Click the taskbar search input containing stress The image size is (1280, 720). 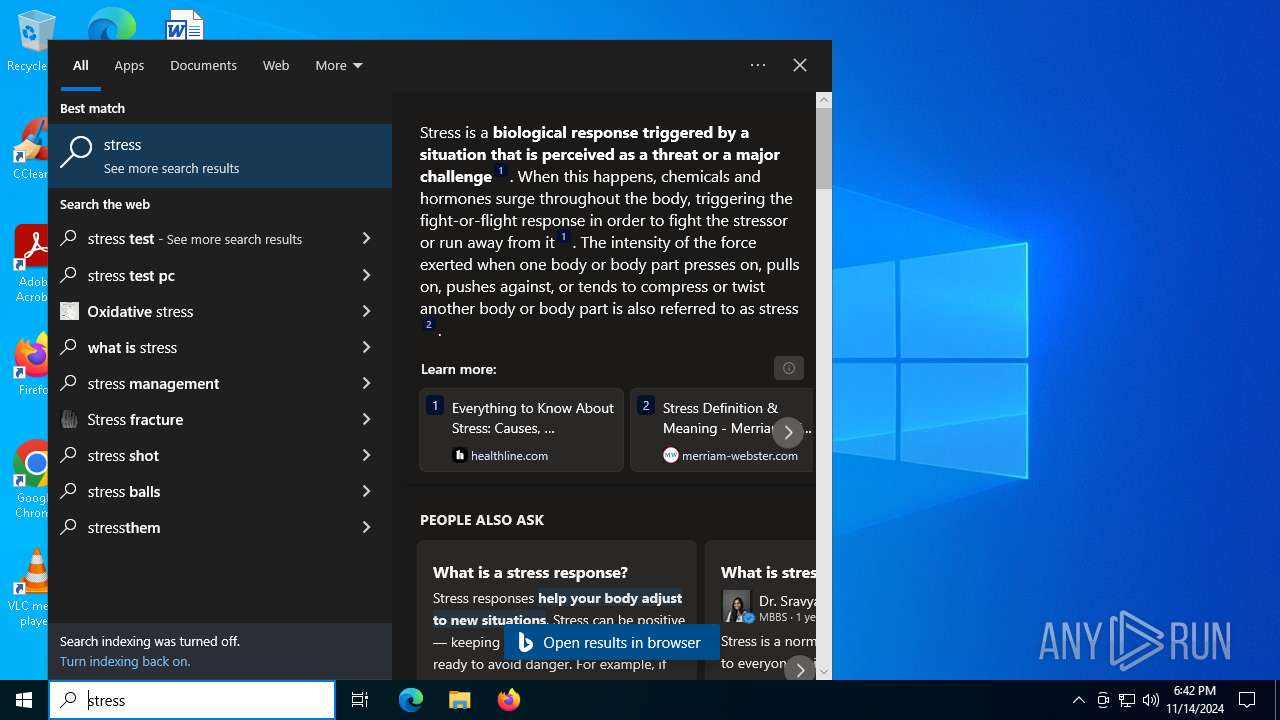(192, 700)
